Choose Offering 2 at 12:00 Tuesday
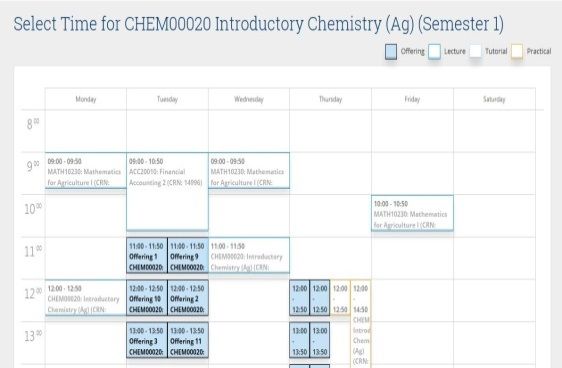This screenshot has height=368, width=562. pyautogui.click(x=188, y=298)
